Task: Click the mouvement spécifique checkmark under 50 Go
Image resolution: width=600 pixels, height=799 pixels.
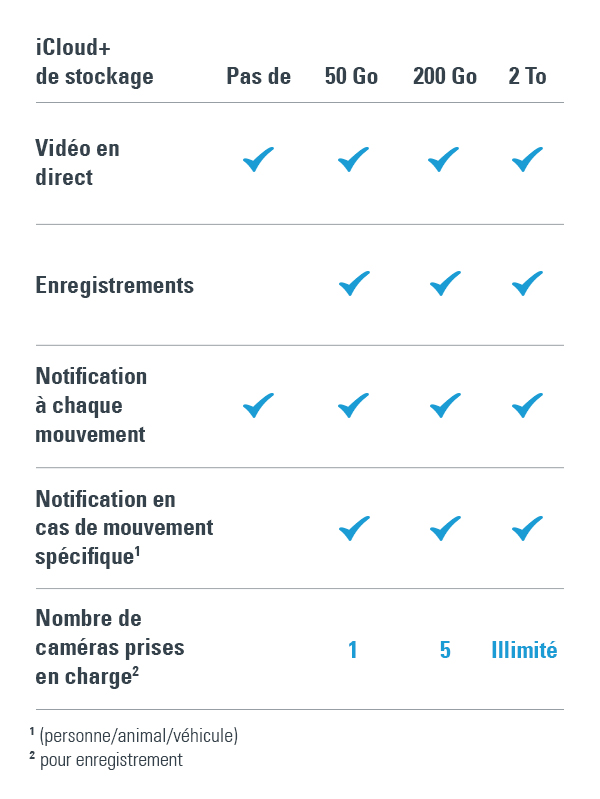Action: 354,528
